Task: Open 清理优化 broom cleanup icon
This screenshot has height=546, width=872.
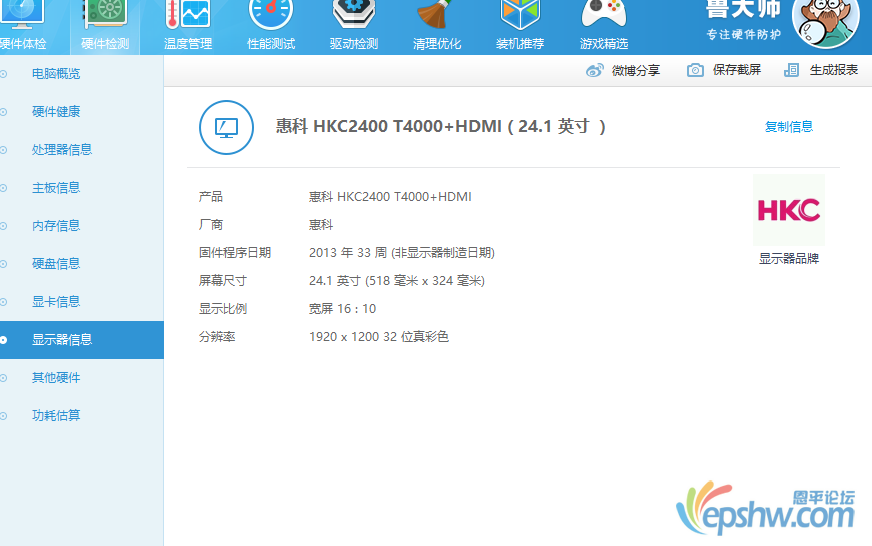Action: [x=437, y=14]
